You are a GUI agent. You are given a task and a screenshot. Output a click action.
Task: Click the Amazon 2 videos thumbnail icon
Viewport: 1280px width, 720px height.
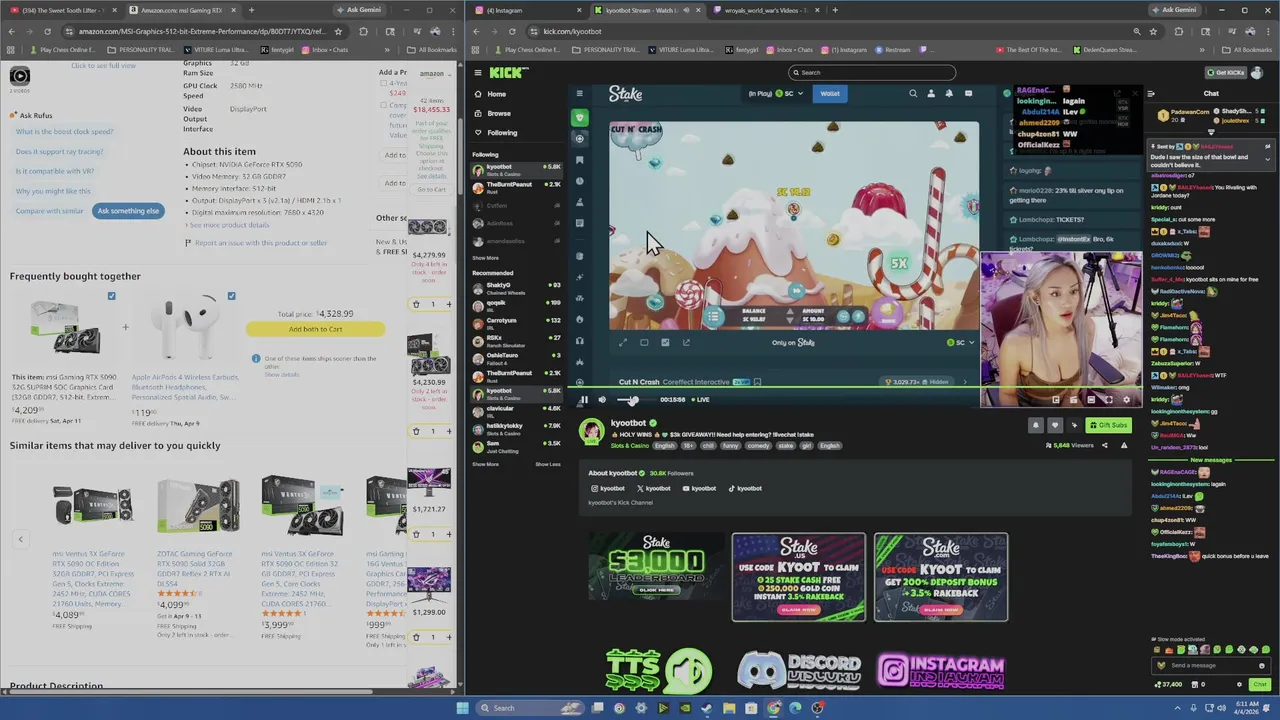click(x=20, y=77)
